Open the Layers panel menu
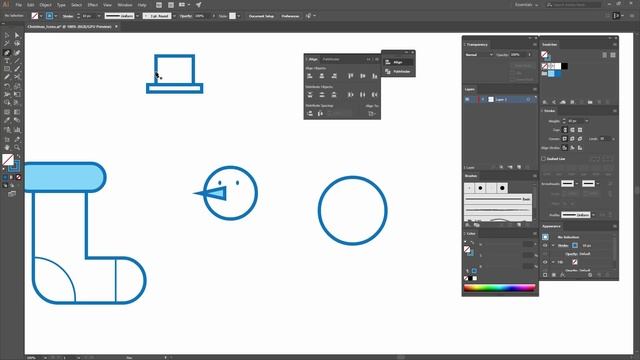Screen dimensions: 640x360 (x=534, y=89)
